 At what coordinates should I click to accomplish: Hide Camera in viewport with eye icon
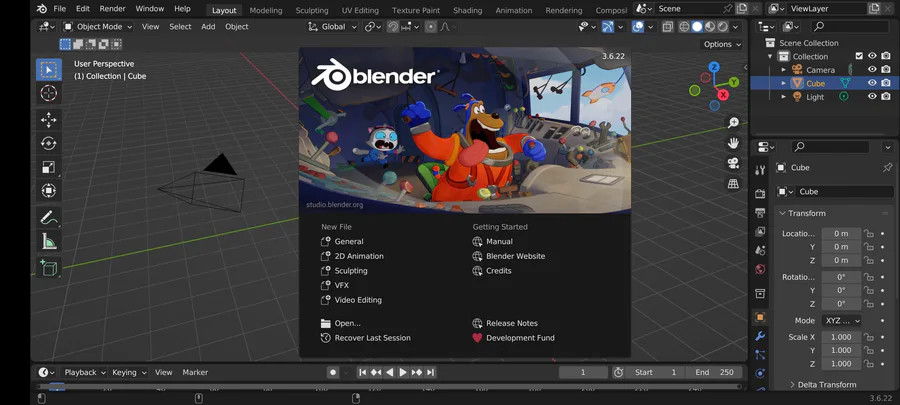point(872,69)
